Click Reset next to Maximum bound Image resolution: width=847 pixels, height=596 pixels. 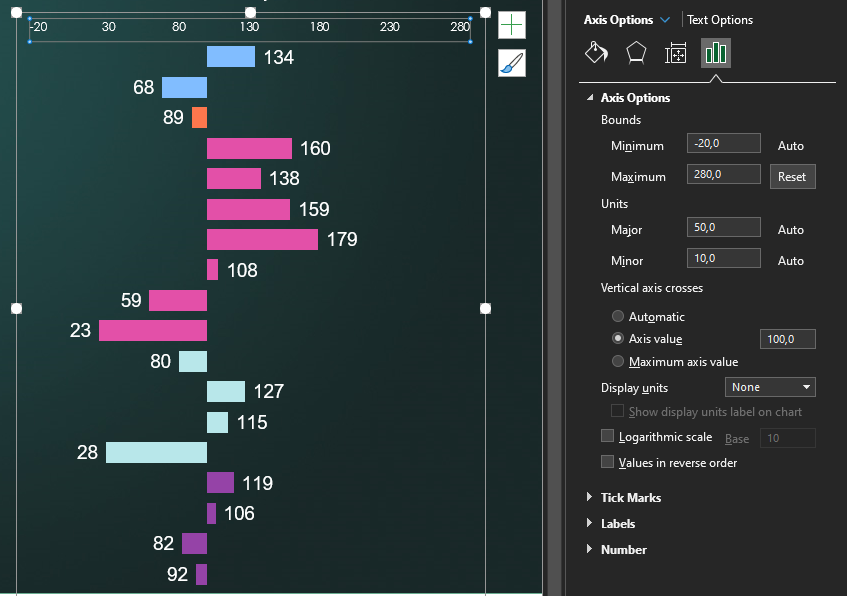(792, 176)
